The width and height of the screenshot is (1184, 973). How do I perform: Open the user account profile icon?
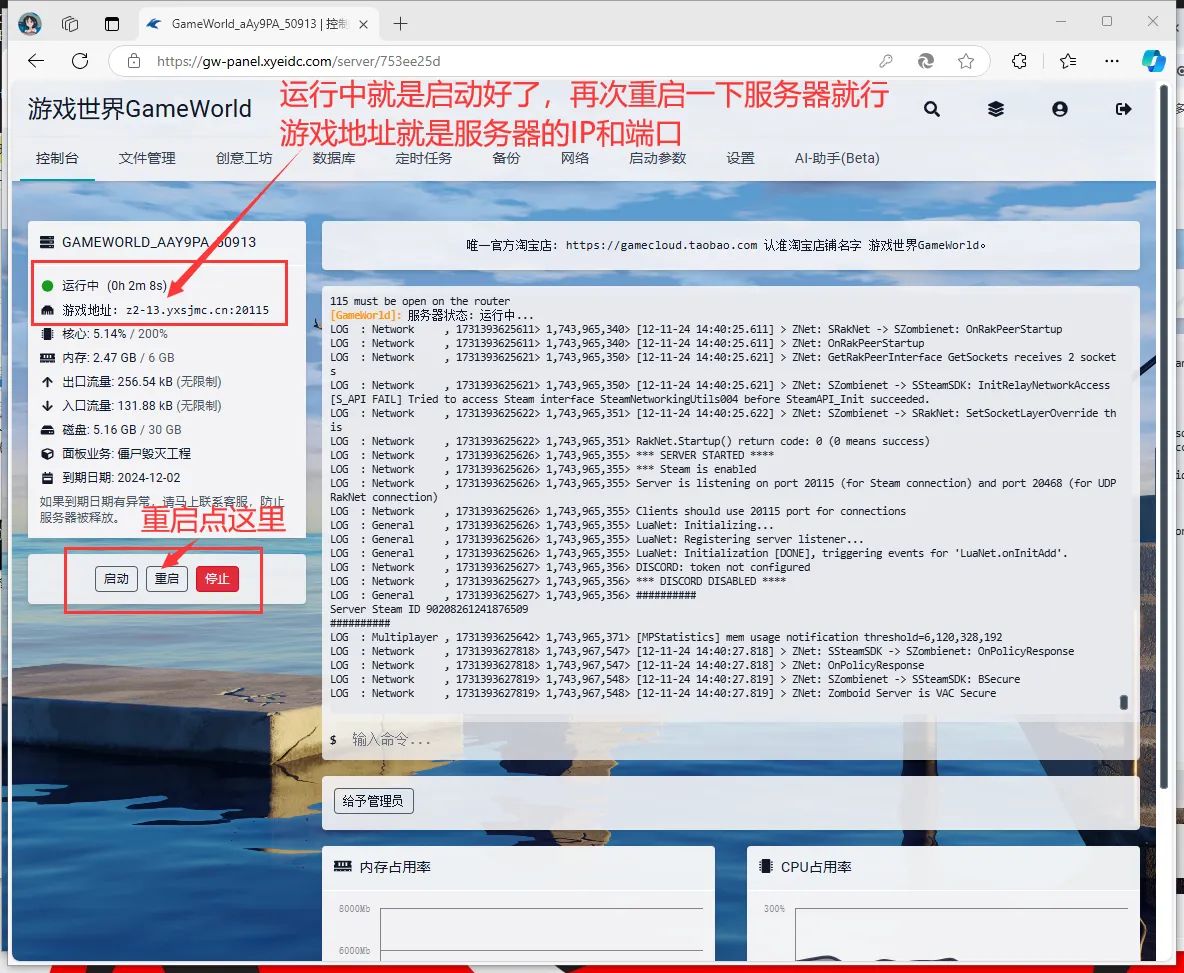click(x=1060, y=109)
